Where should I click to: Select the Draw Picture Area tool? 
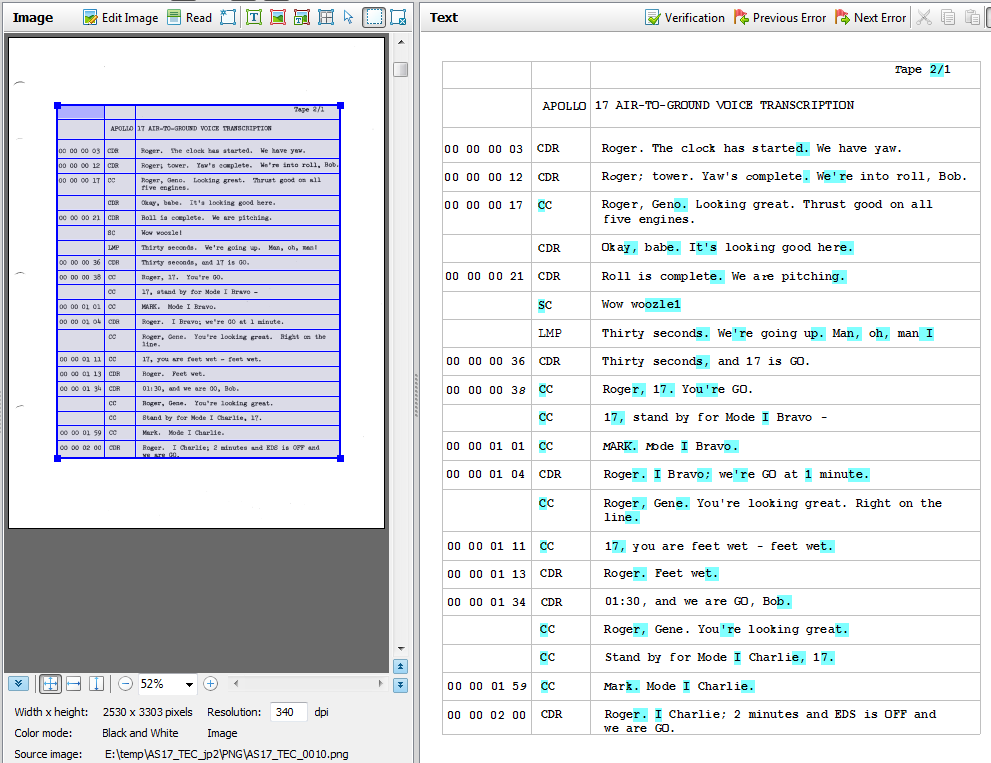[277, 18]
